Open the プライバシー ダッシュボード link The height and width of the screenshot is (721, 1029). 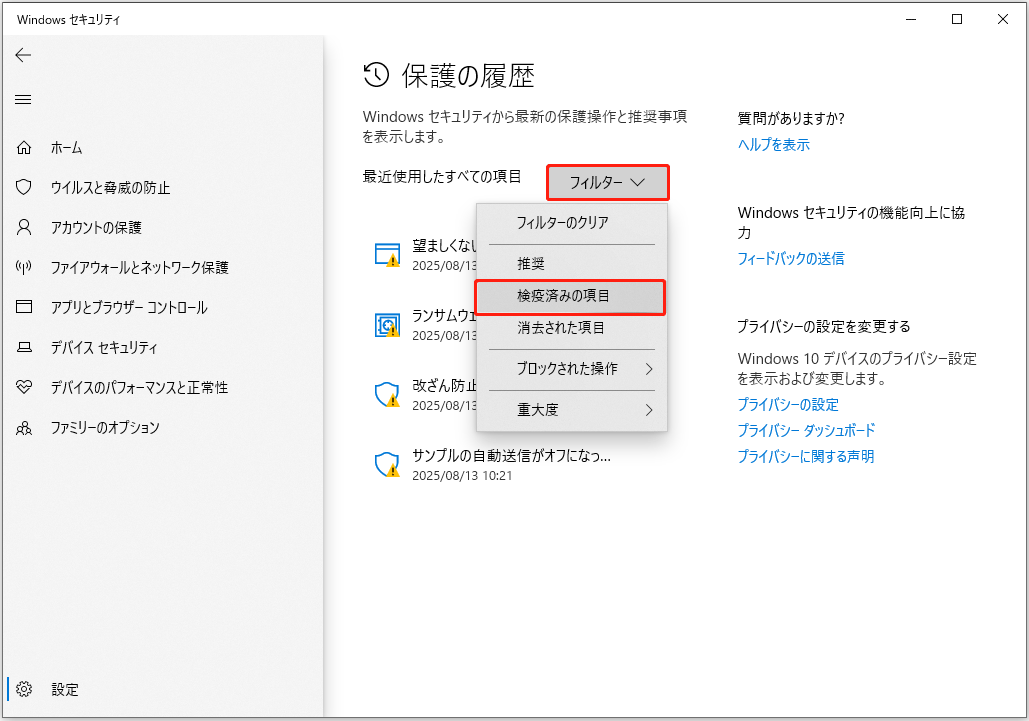tap(806, 431)
